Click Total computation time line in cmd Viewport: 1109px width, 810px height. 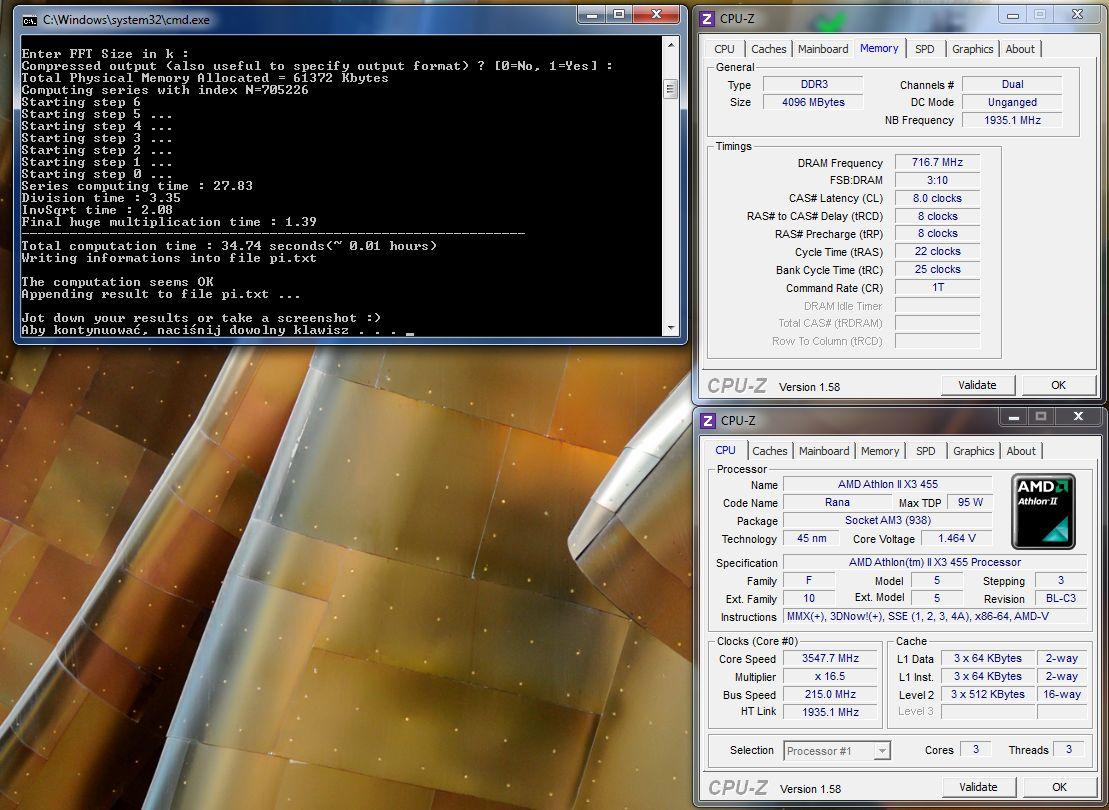coord(229,246)
